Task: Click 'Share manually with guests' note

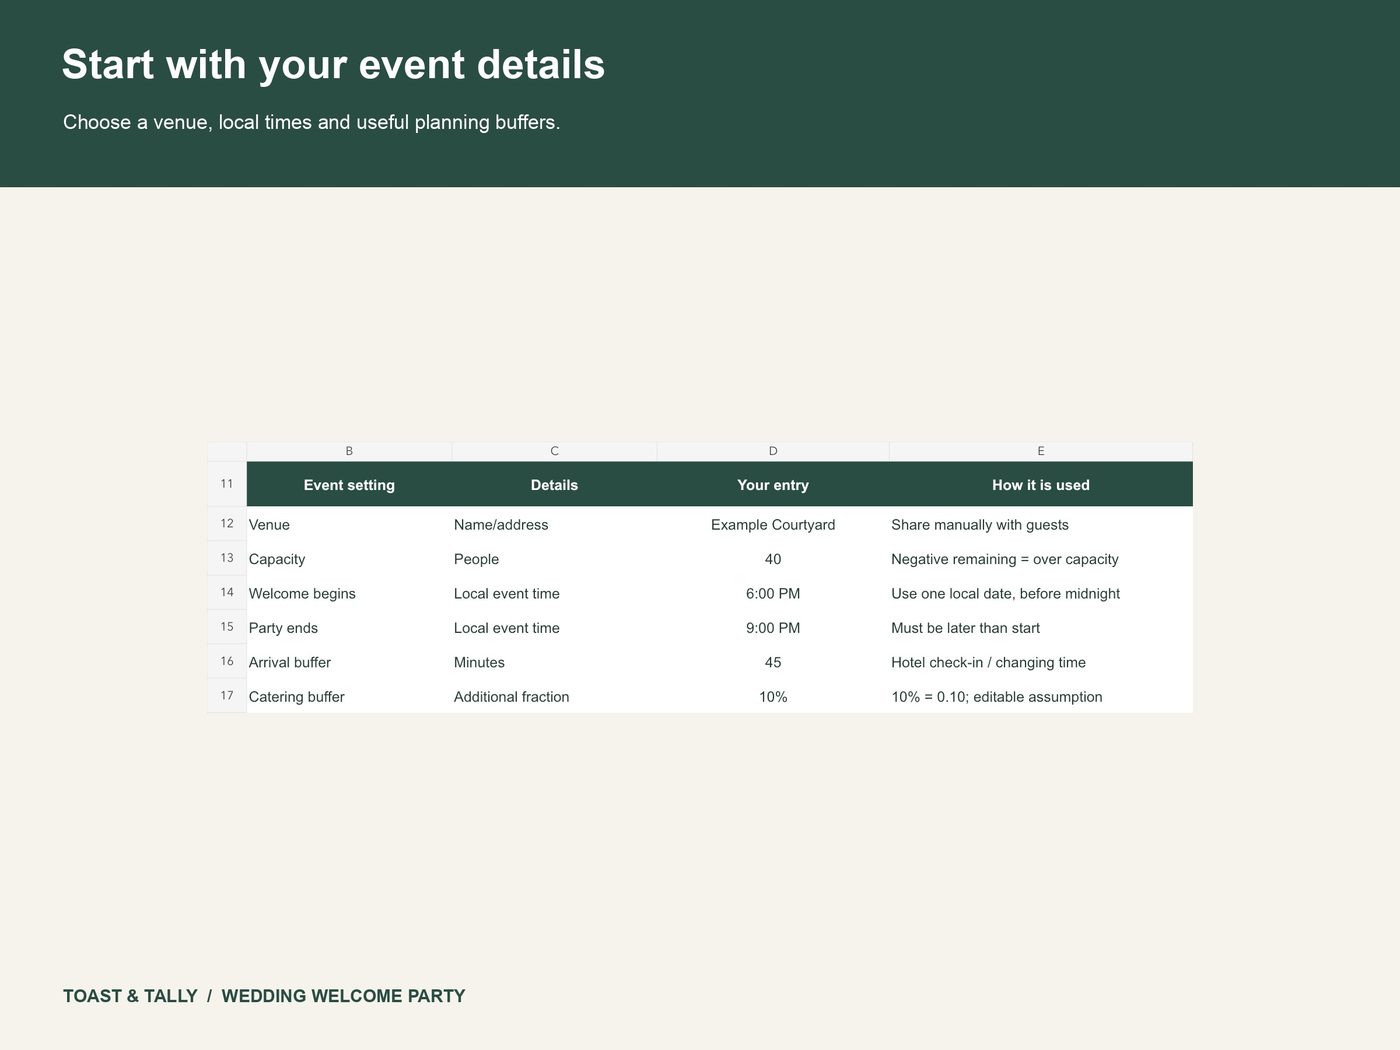Action: pos(1041,525)
